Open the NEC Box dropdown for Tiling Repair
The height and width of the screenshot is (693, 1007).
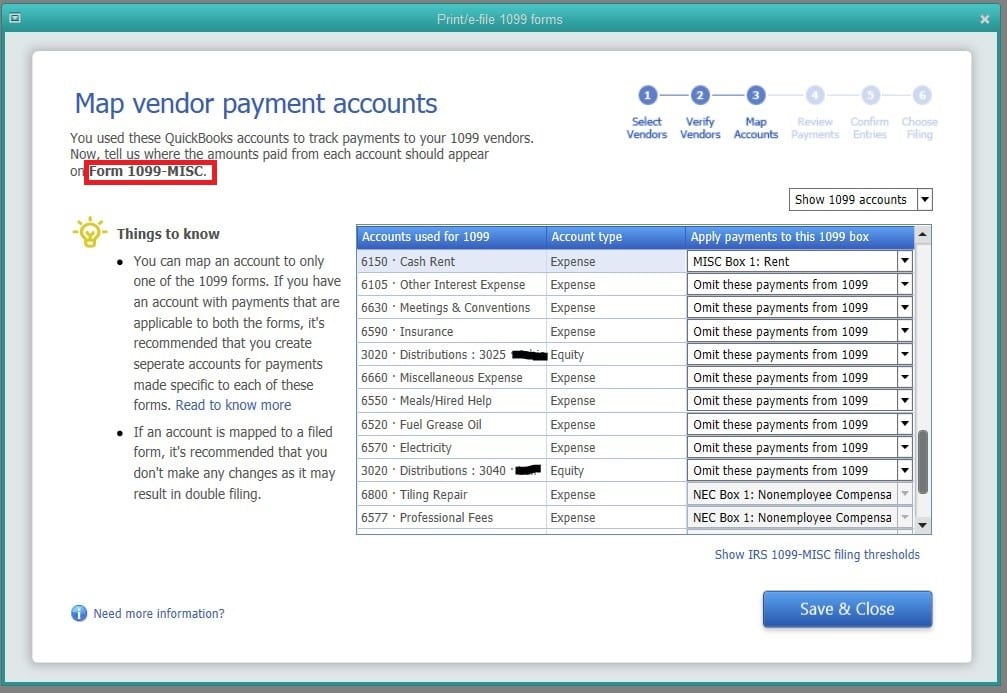point(905,494)
